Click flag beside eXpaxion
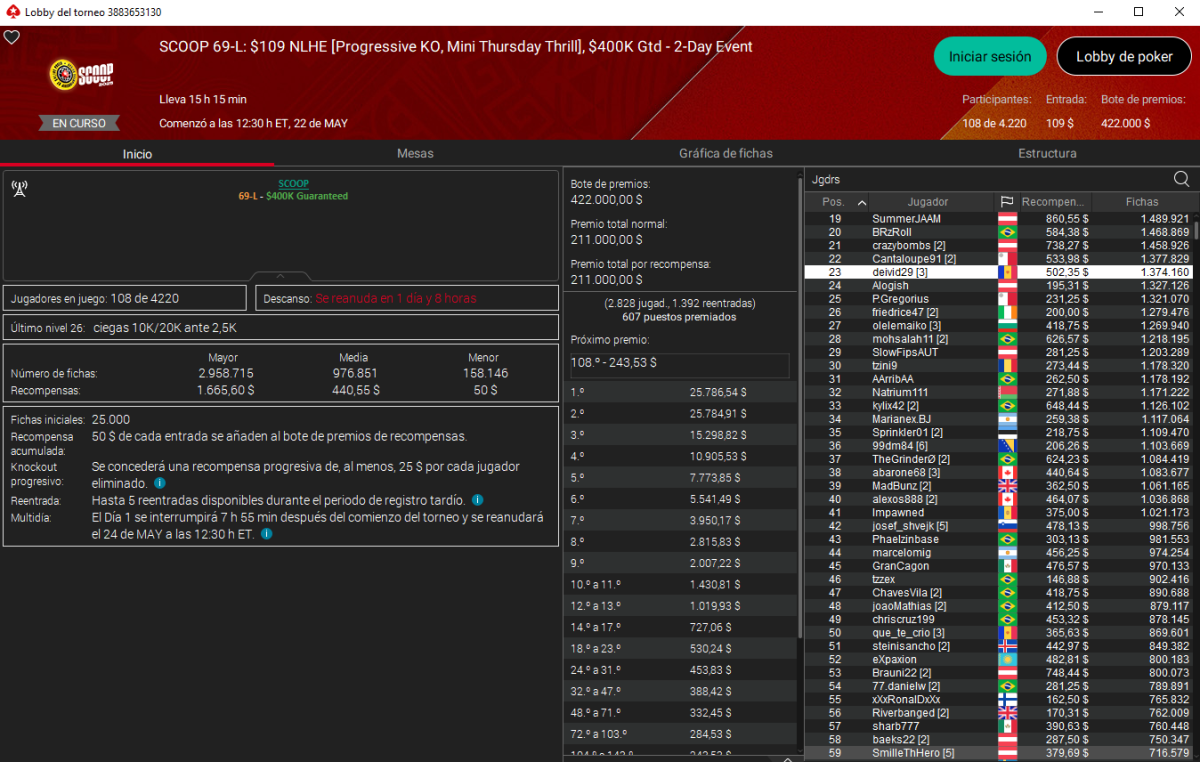This screenshot has width=1200, height=762. (x=1007, y=660)
